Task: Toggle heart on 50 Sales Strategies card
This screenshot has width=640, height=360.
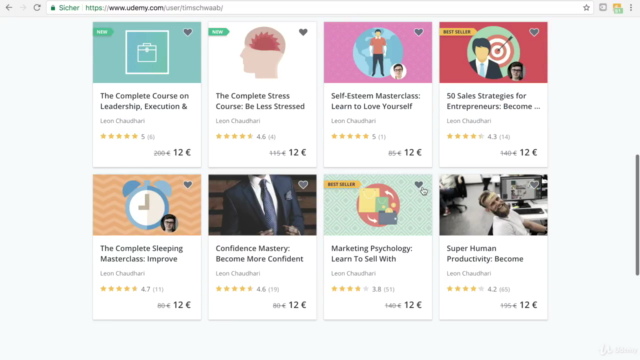Action: click(x=534, y=32)
